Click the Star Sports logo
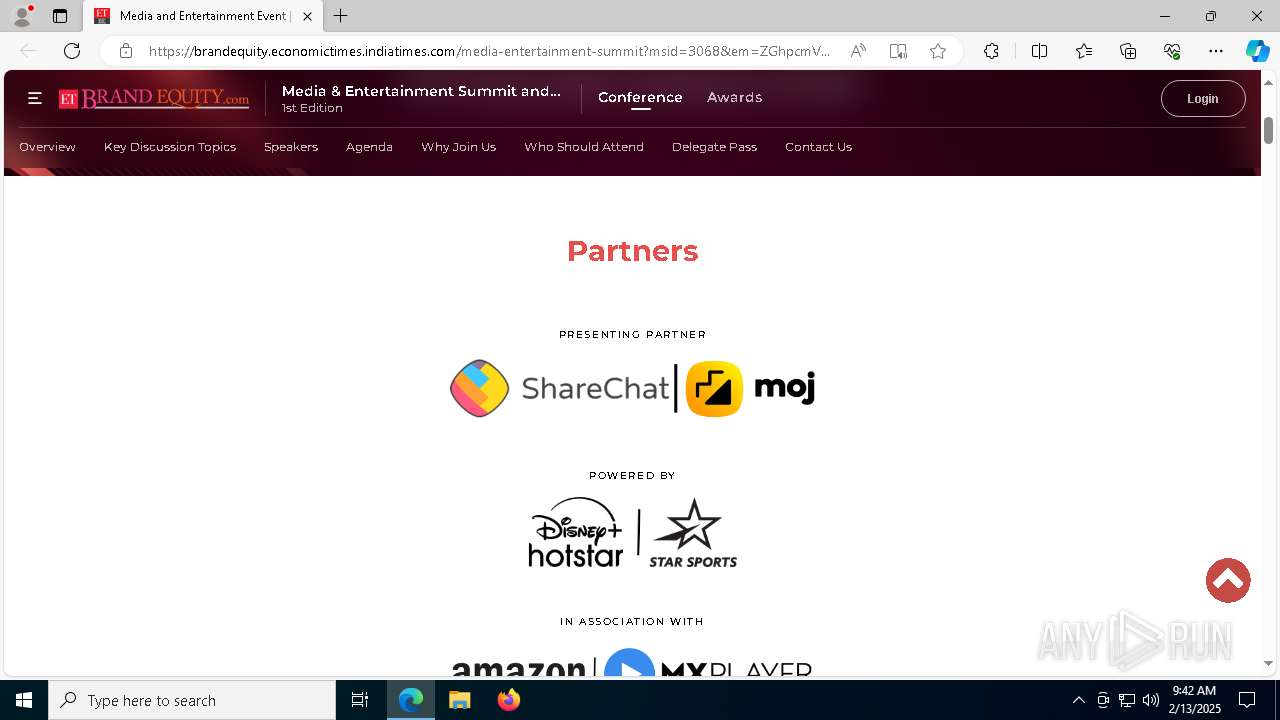This screenshot has height=720, width=1280. click(x=693, y=533)
